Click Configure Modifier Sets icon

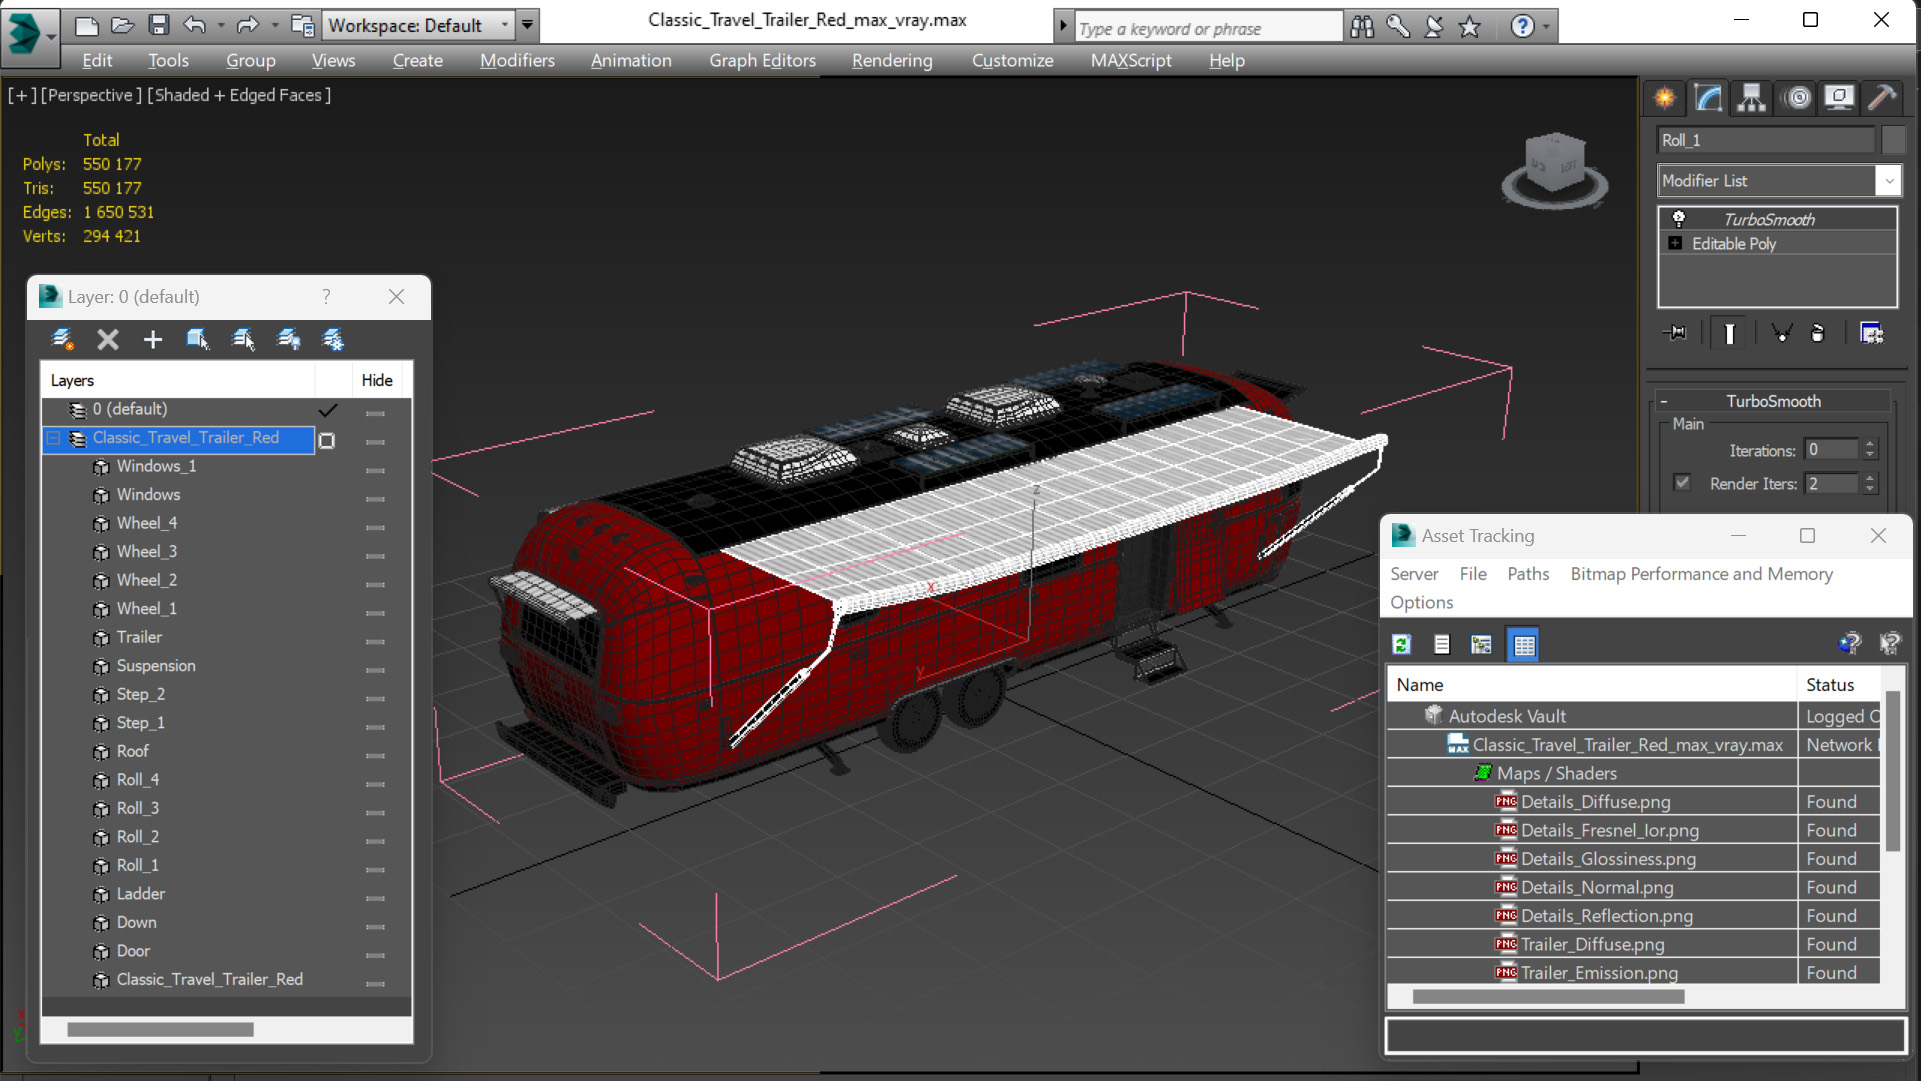pyautogui.click(x=1871, y=333)
